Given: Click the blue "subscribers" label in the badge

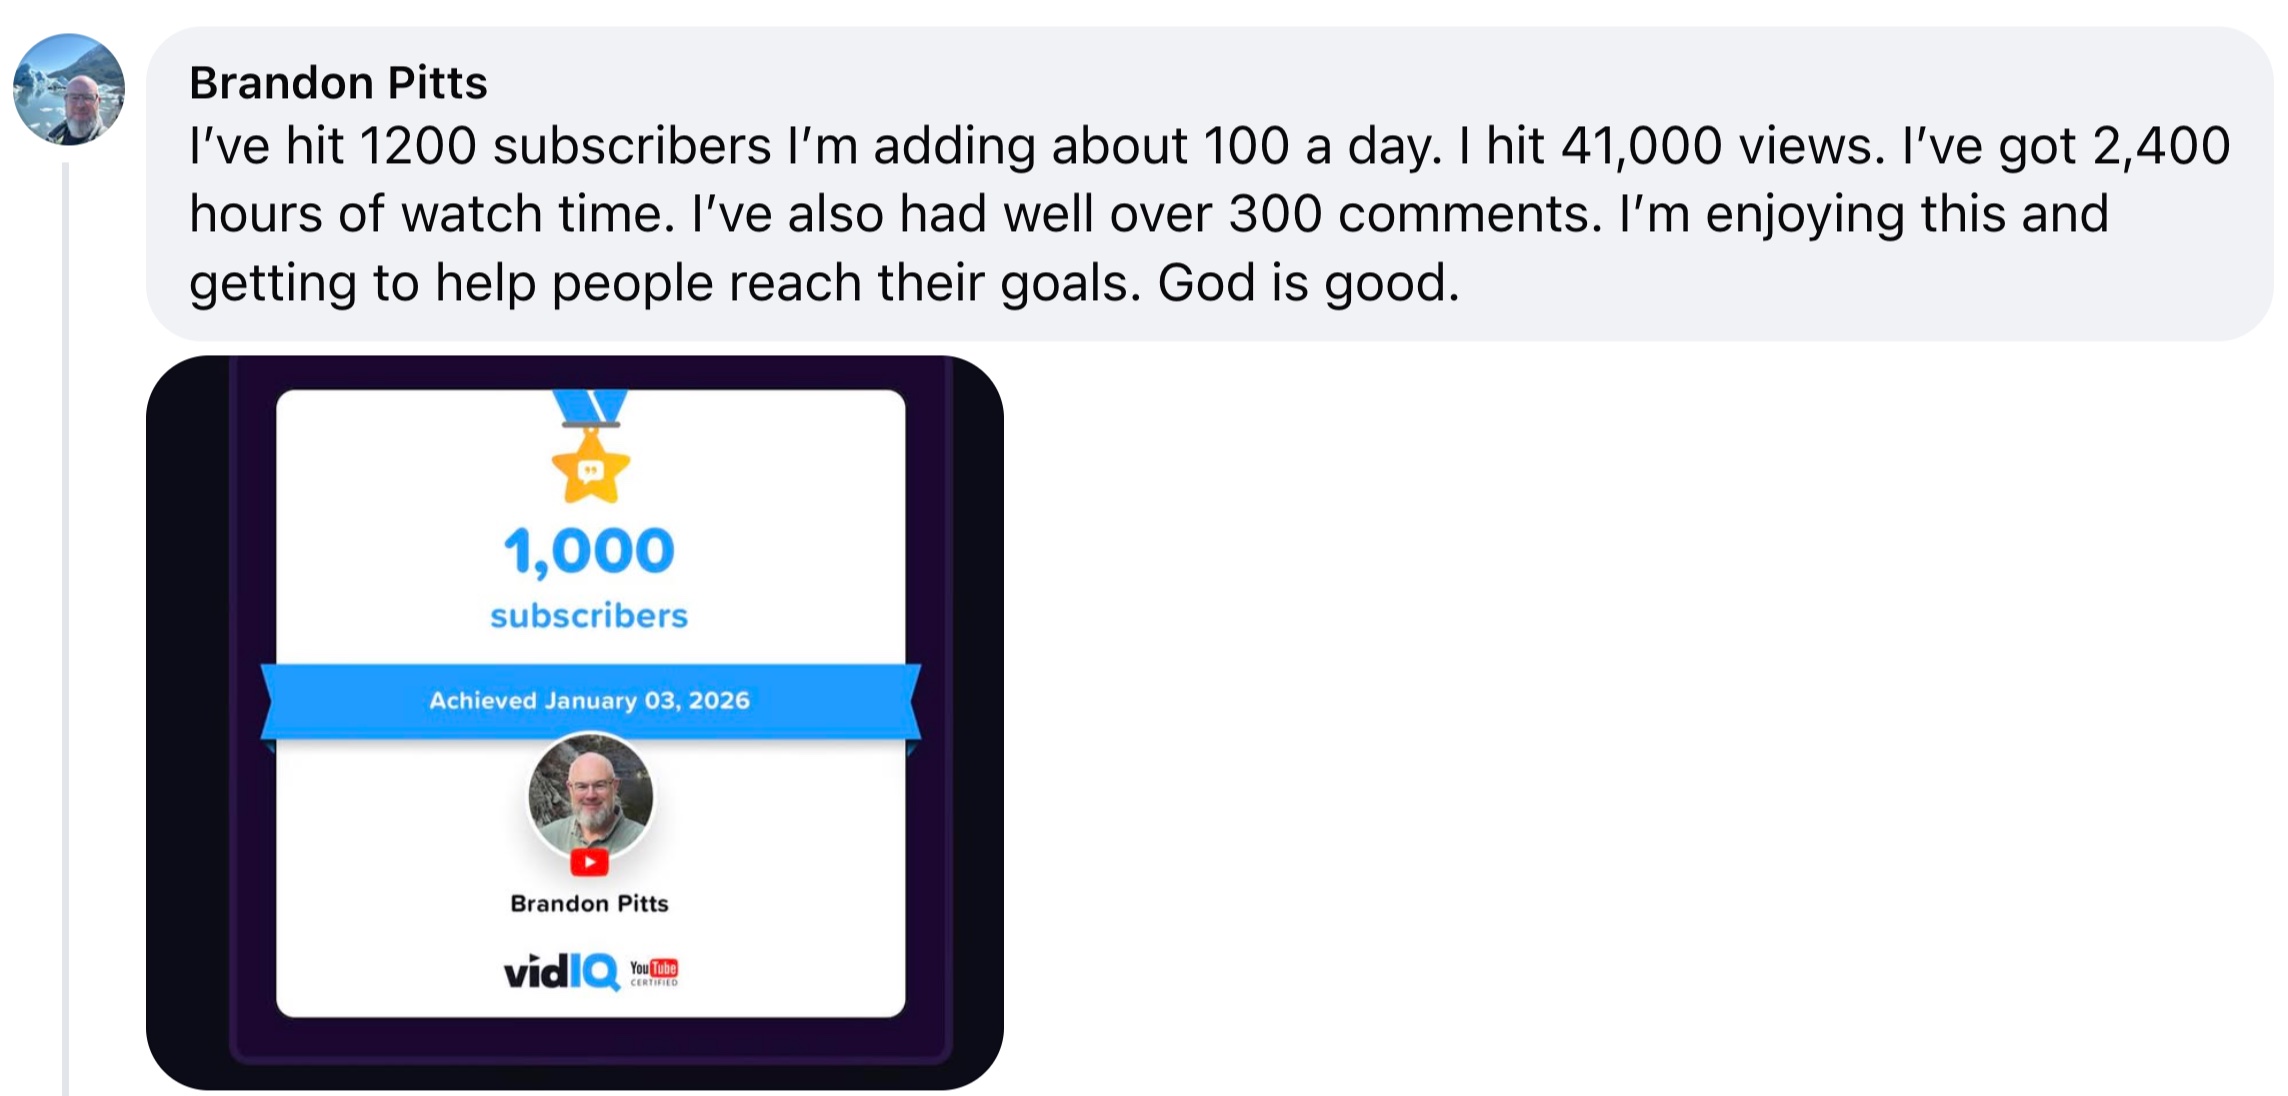Looking at the screenshot, I should 589,616.
